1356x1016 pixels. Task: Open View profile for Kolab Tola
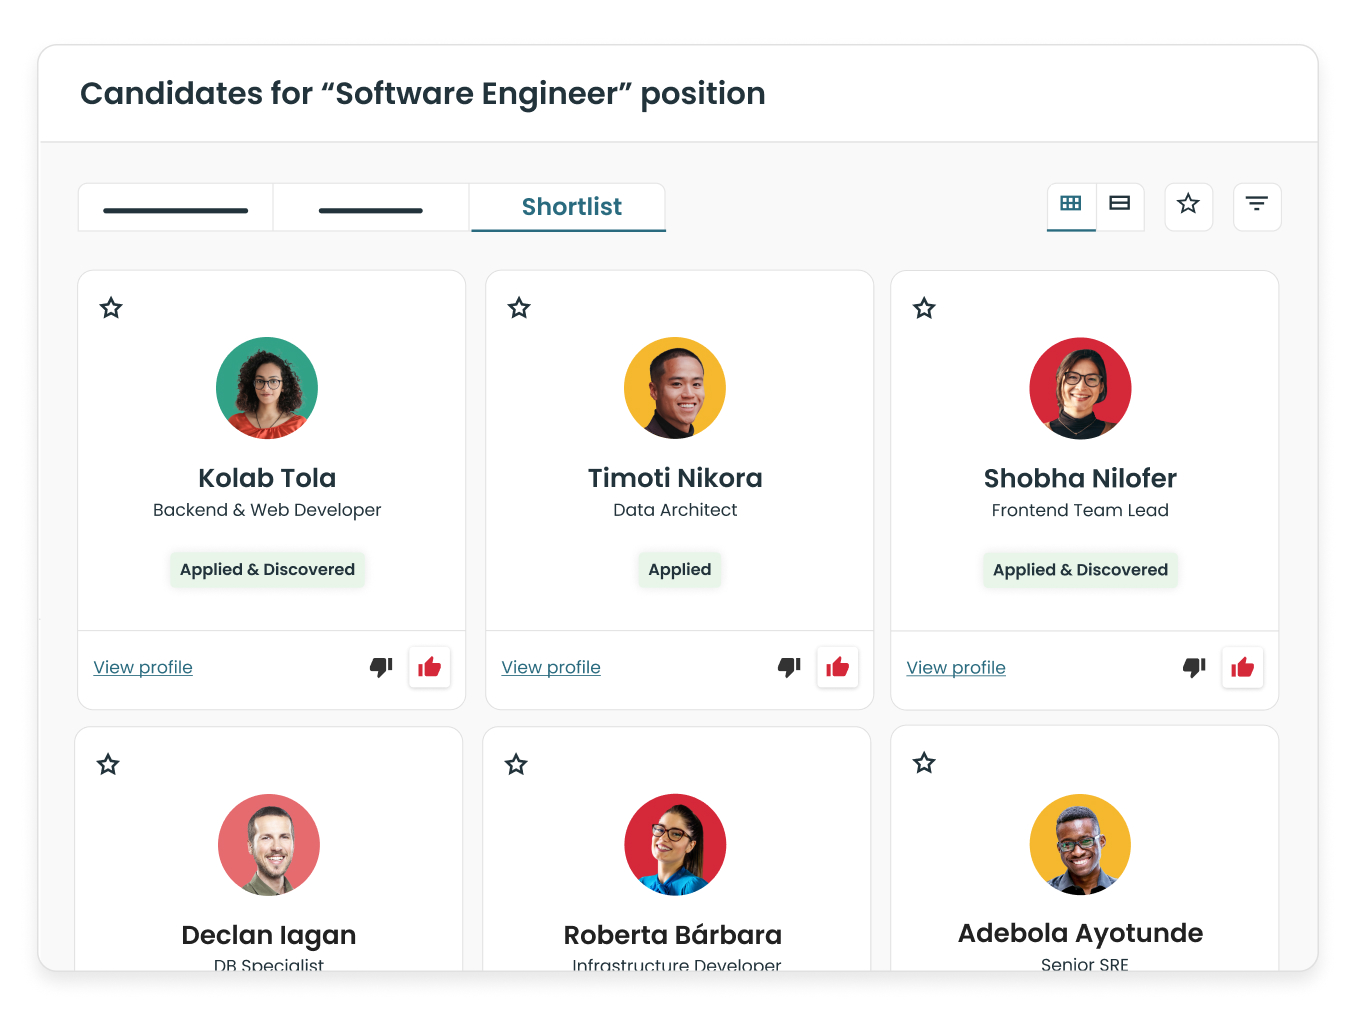[x=143, y=667]
